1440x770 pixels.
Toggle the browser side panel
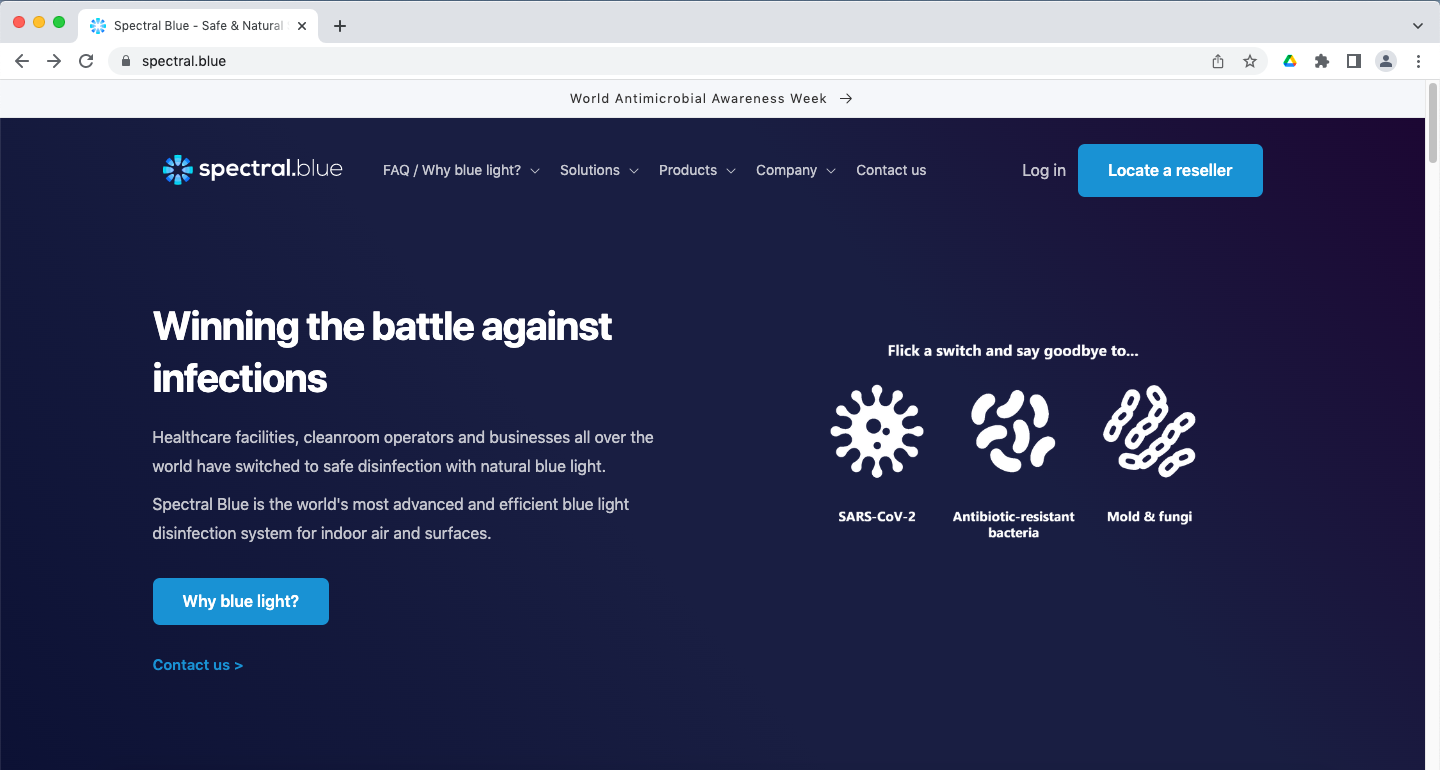click(x=1354, y=61)
